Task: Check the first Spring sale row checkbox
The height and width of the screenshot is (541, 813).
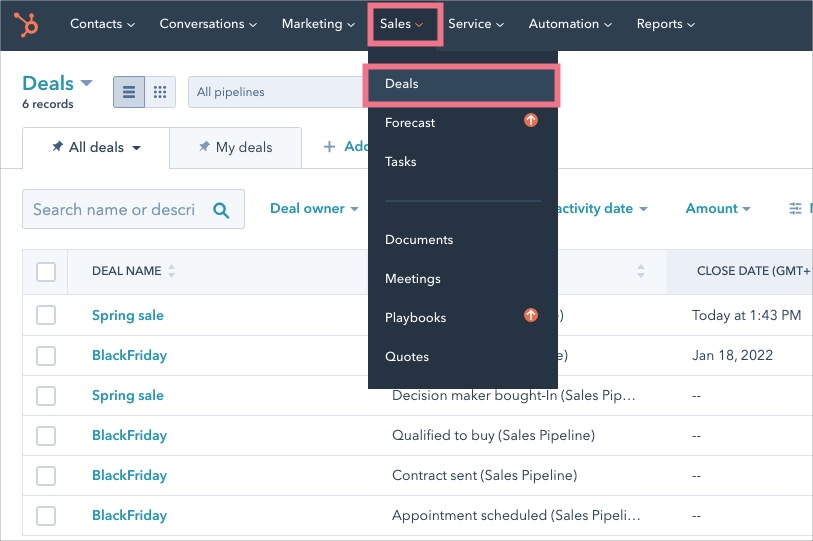Action: click(46, 315)
